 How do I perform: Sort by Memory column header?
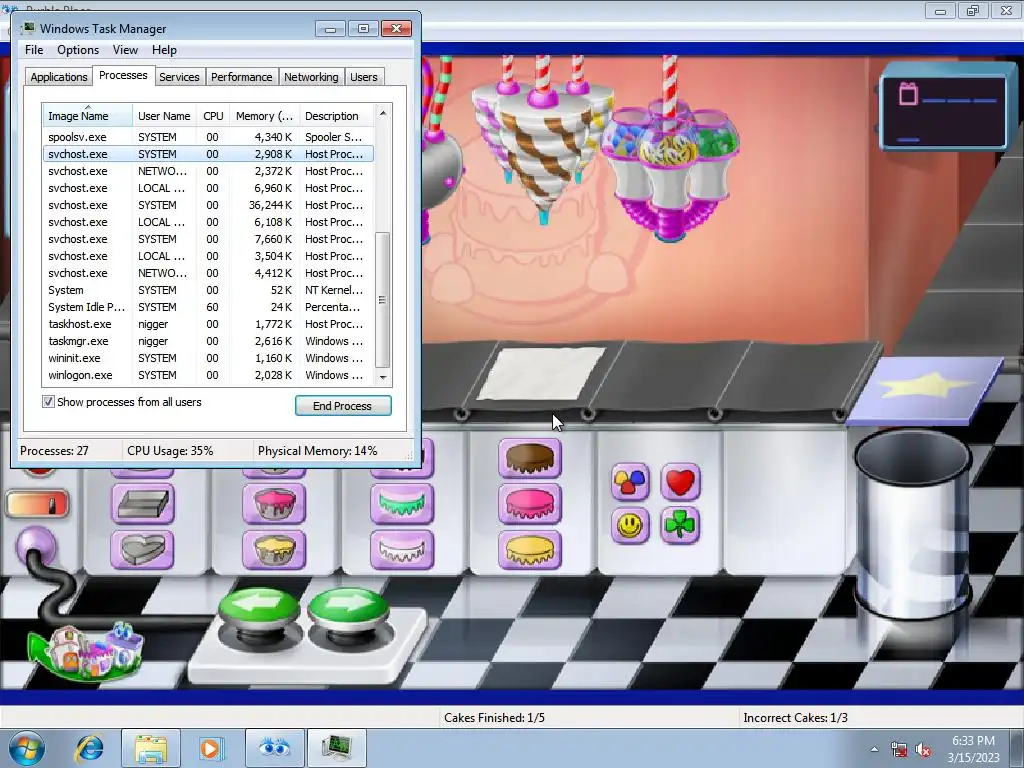coord(264,116)
